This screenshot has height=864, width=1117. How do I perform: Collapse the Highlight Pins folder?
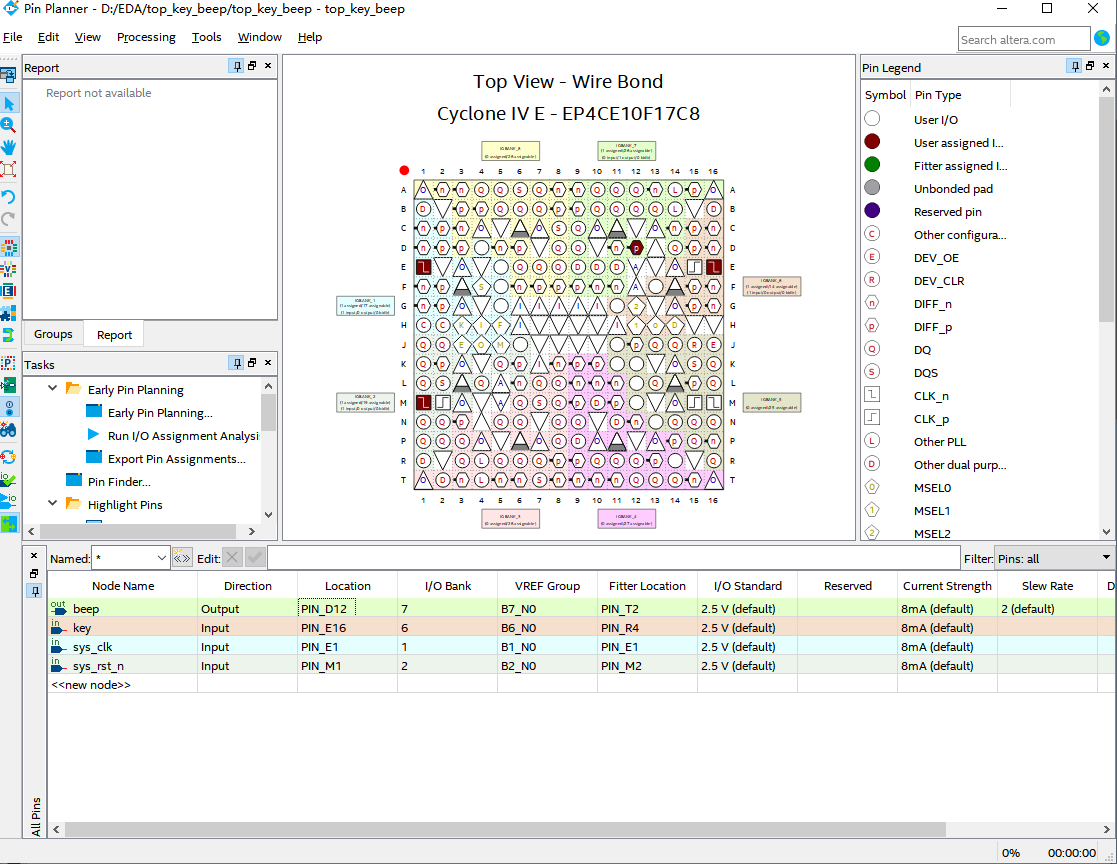click(x=53, y=503)
